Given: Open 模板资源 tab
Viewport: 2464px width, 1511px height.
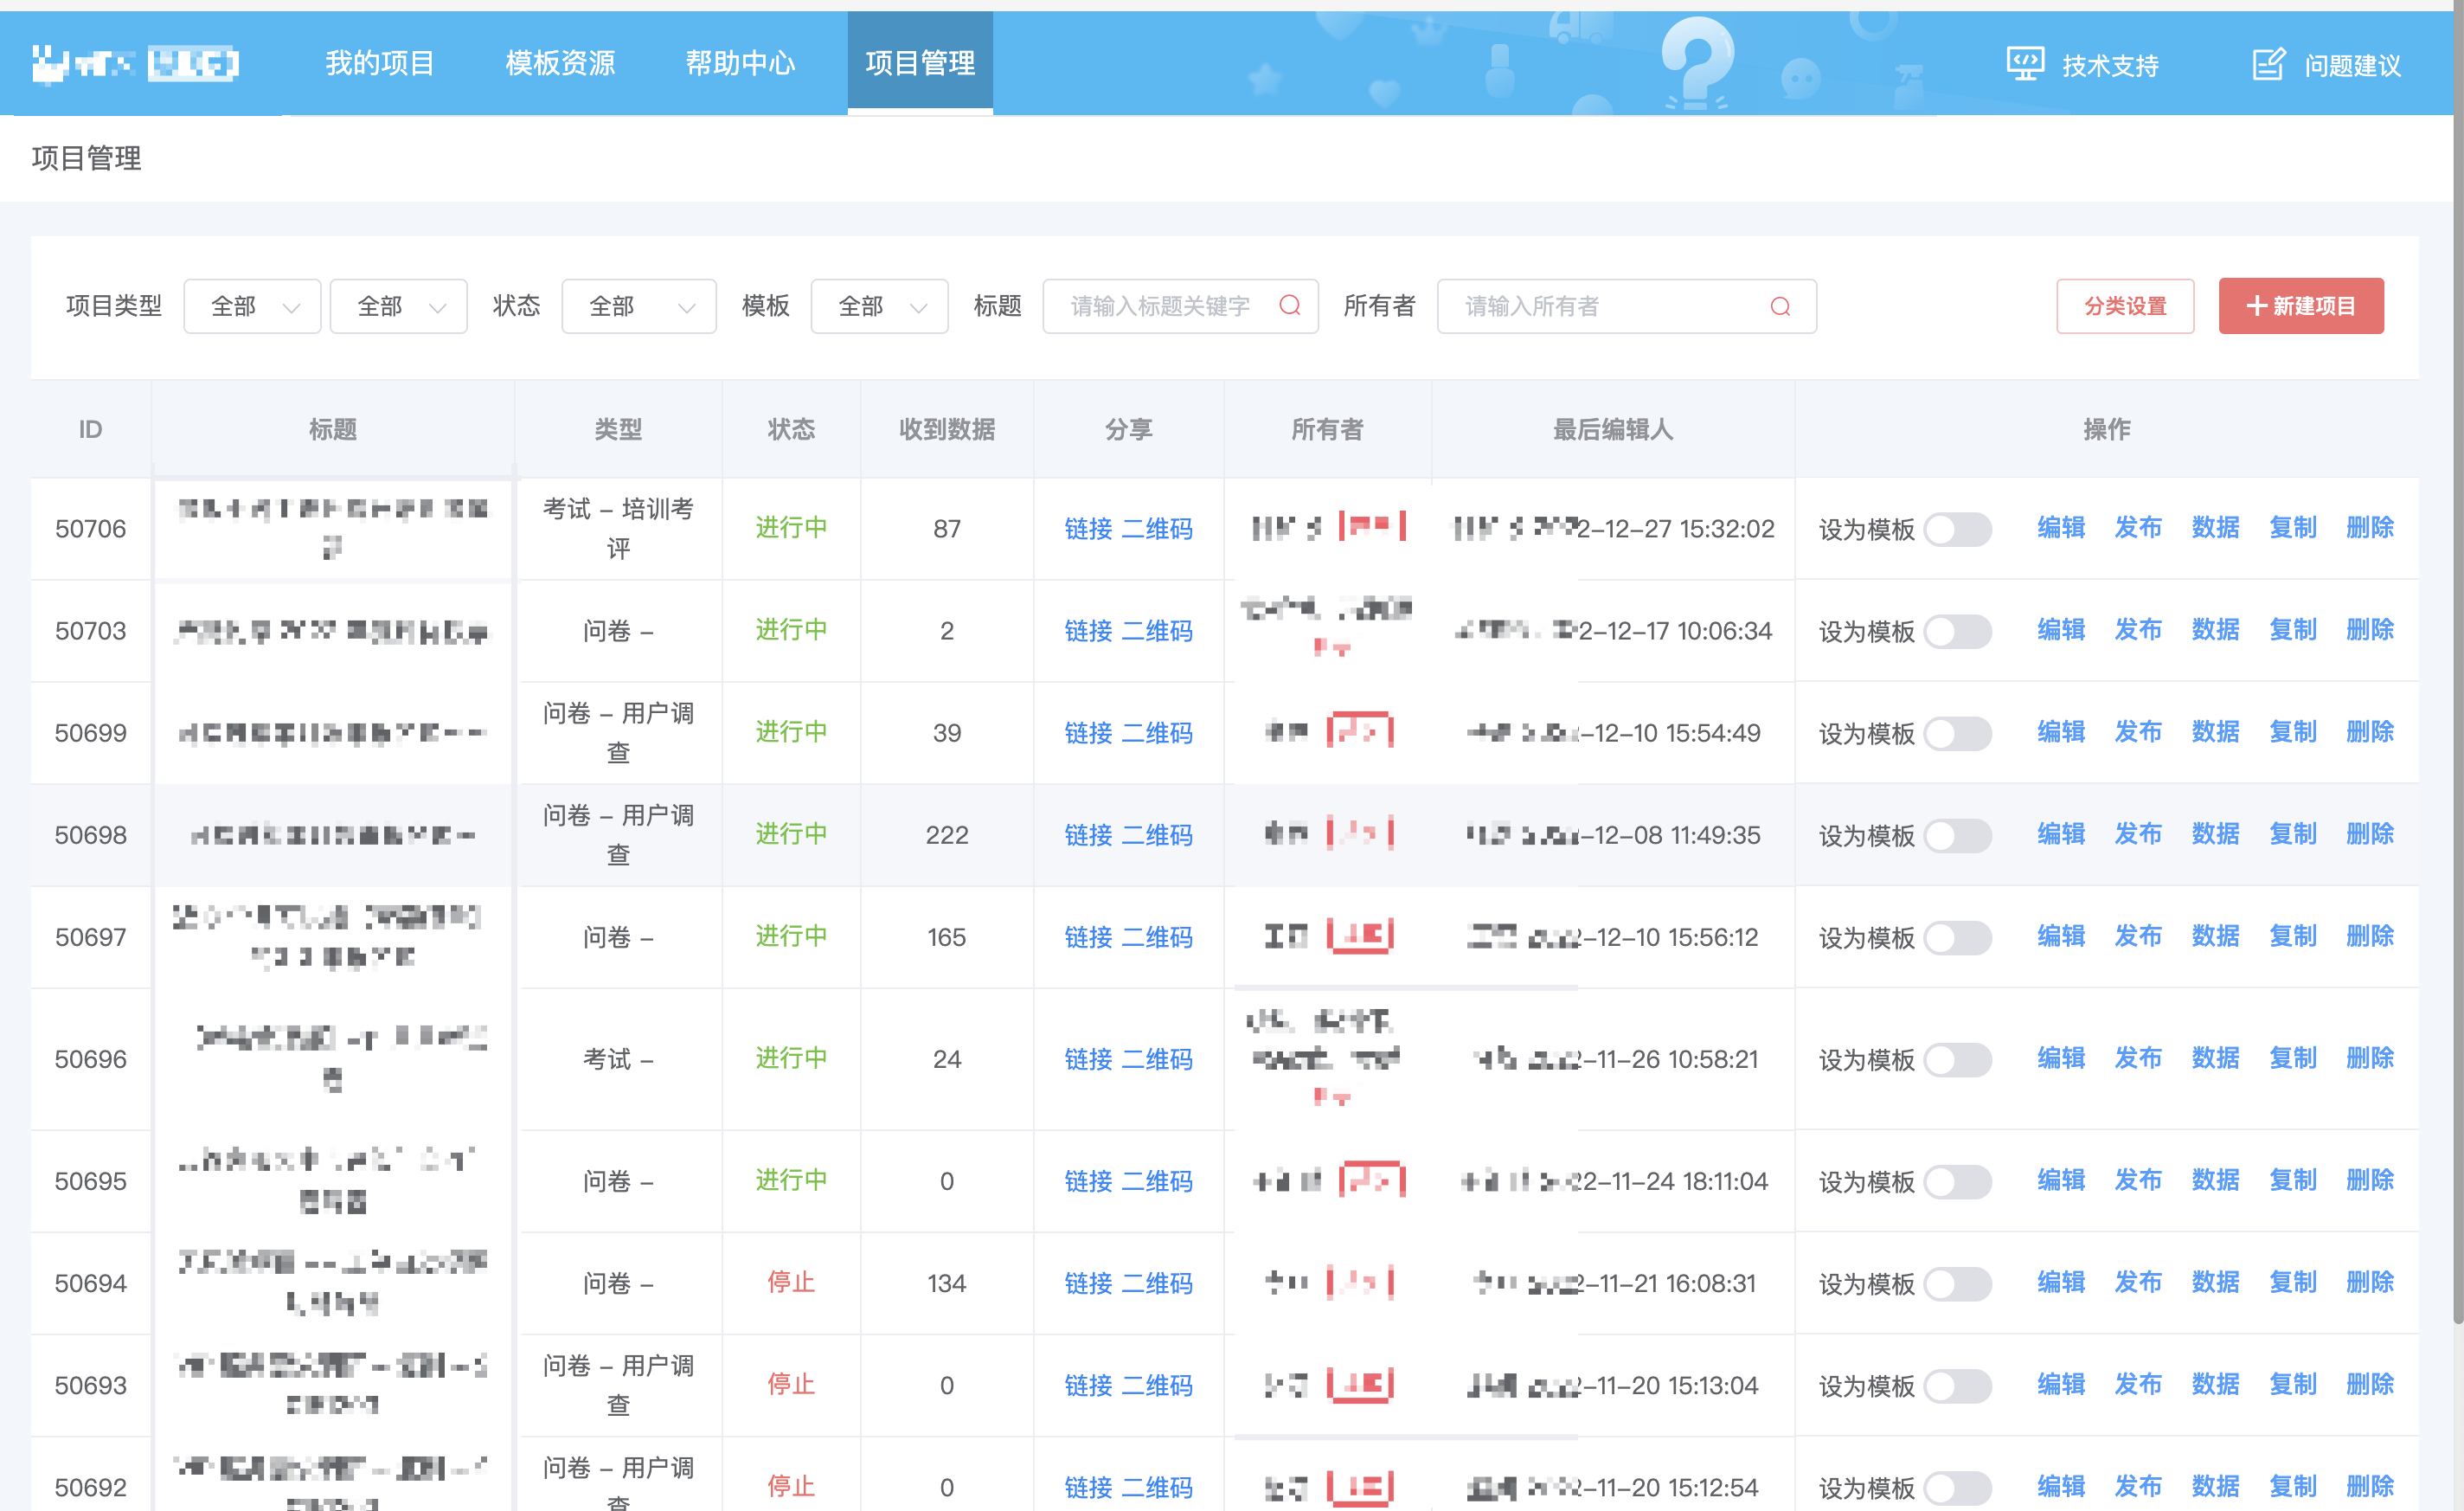Looking at the screenshot, I should click(560, 63).
